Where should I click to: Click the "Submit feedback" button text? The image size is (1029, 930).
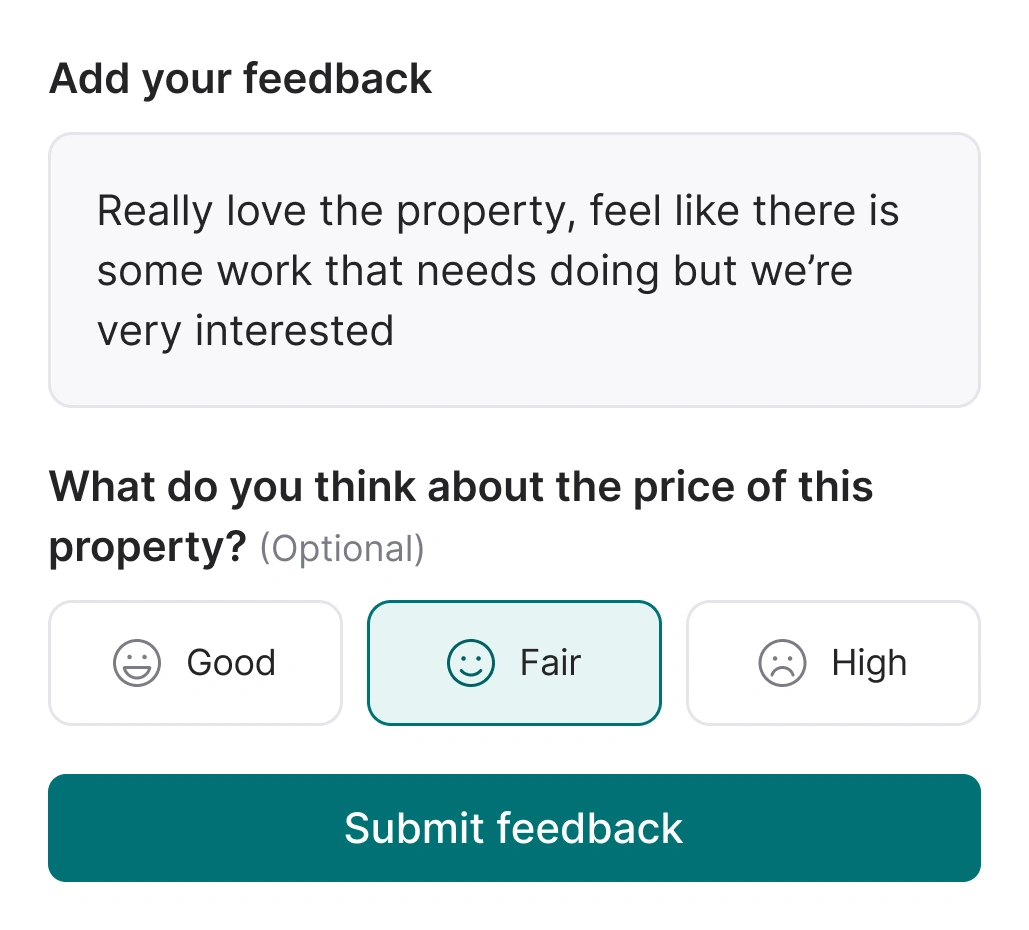point(514,828)
